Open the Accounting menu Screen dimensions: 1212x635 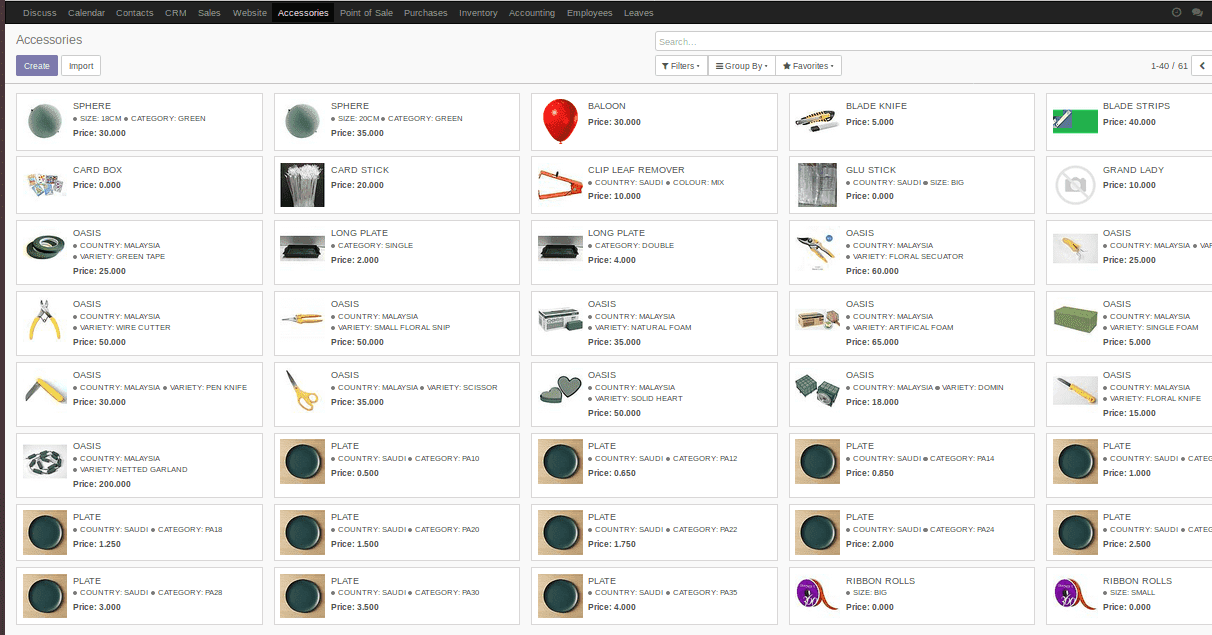point(532,13)
